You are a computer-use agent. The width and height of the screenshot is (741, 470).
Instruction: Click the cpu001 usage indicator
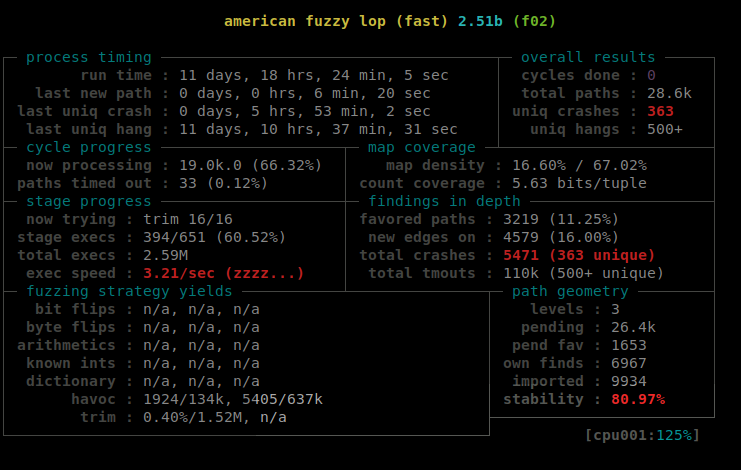[x=642, y=435]
